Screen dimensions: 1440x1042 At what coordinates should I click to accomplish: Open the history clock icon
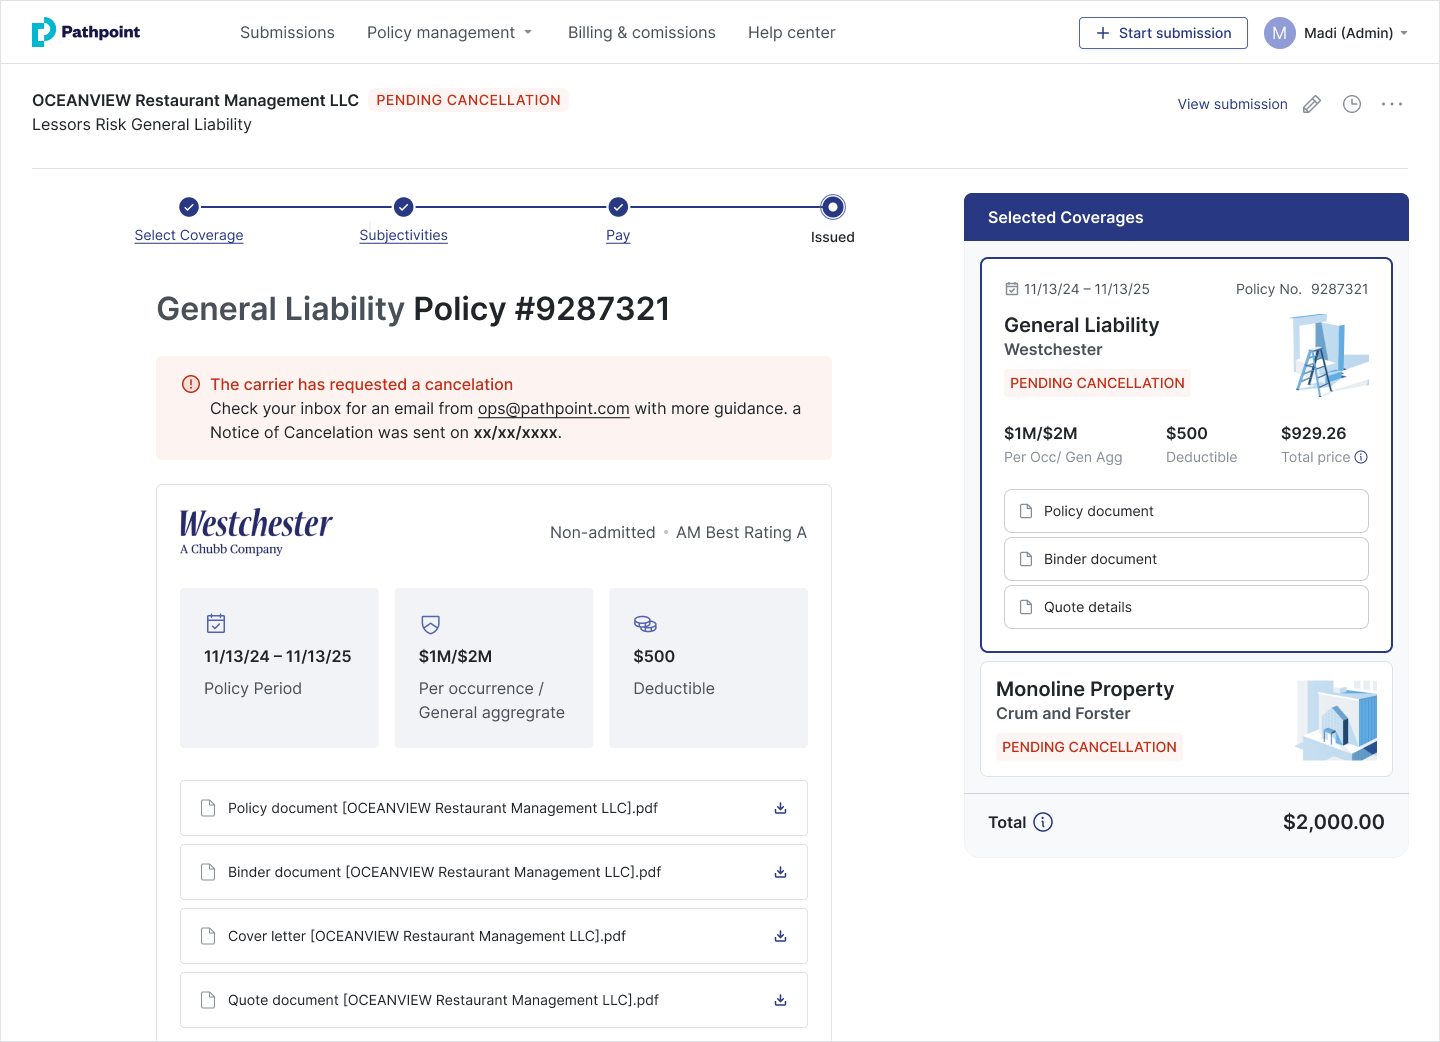pyautogui.click(x=1352, y=104)
